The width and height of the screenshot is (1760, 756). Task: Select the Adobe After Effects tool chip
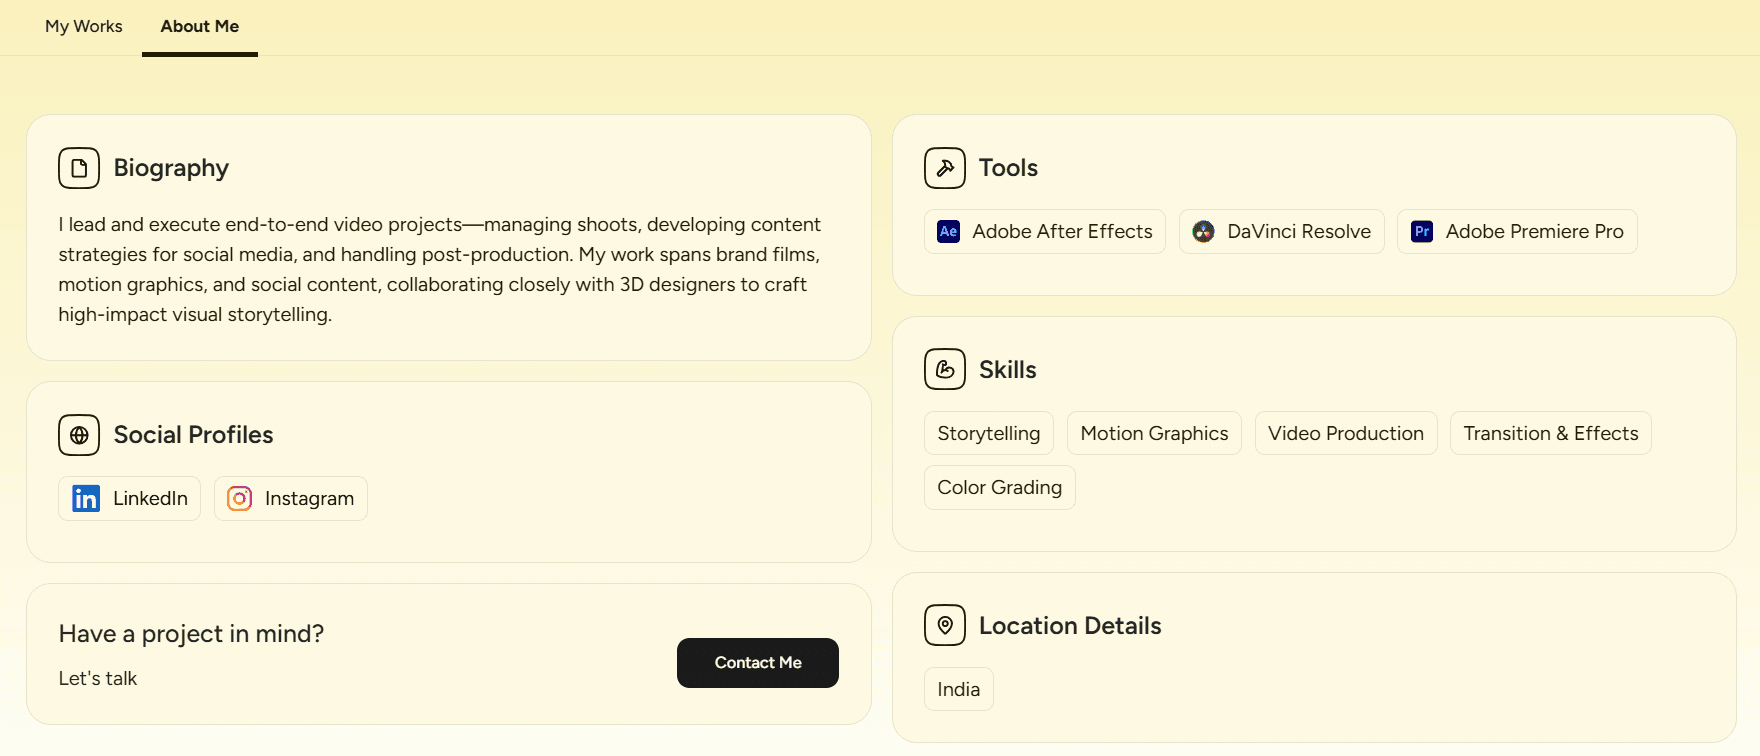tap(1045, 231)
